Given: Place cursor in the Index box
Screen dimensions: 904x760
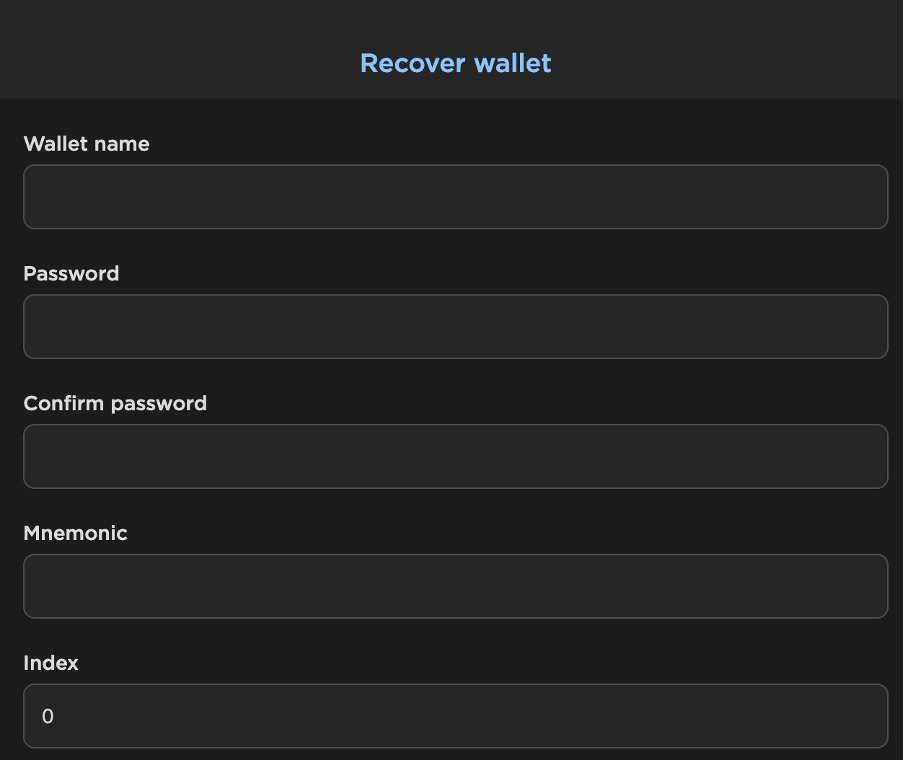Looking at the screenshot, I should [455, 716].
